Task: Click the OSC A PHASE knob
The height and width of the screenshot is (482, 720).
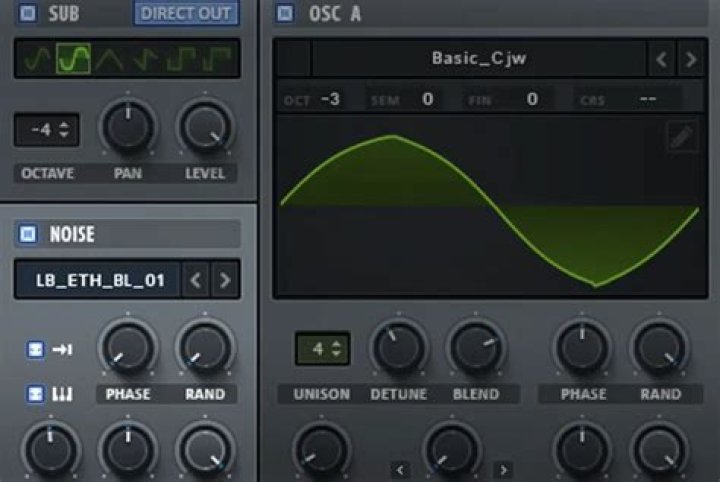Action: pyautogui.click(x=582, y=347)
